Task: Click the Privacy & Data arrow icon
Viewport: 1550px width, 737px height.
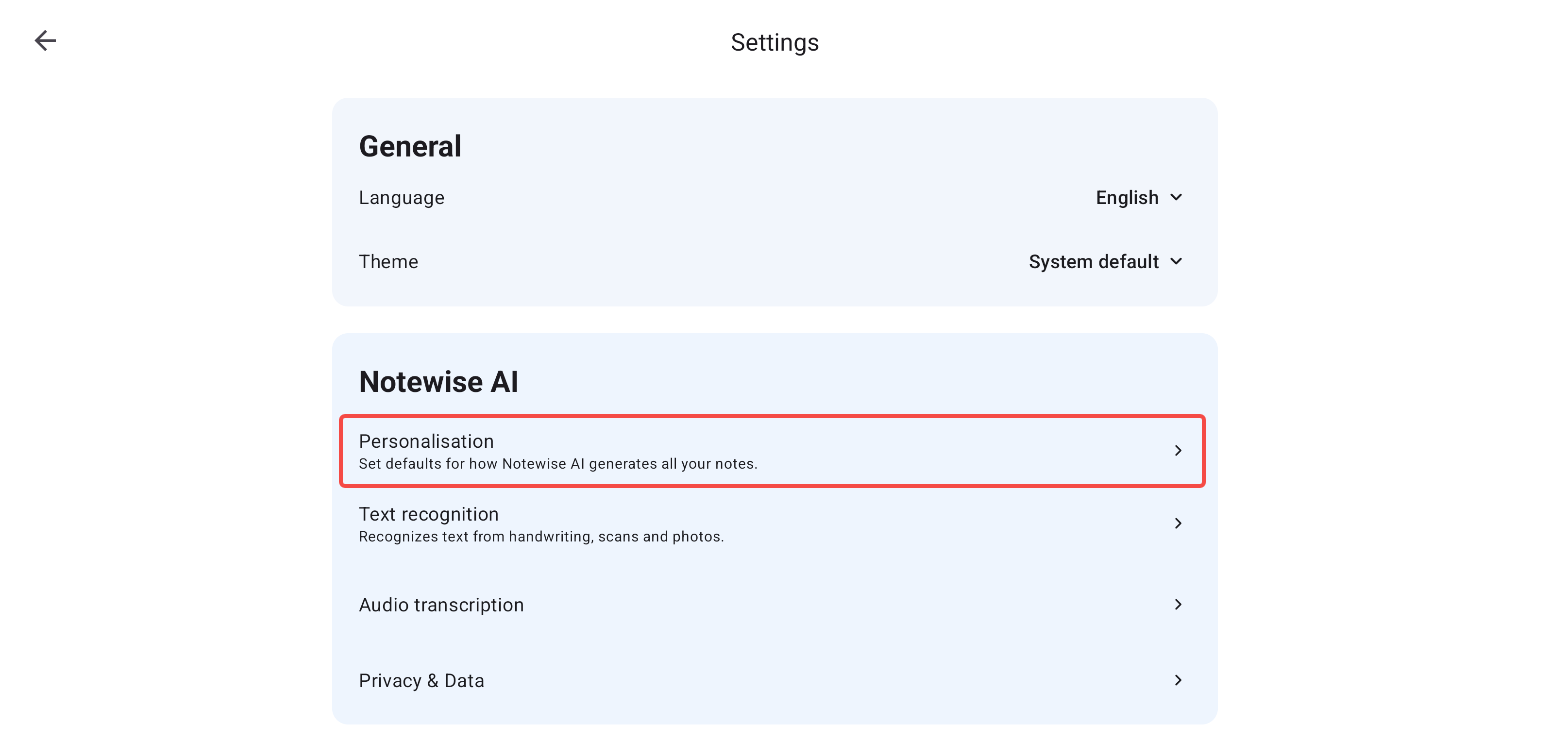Action: point(1178,681)
